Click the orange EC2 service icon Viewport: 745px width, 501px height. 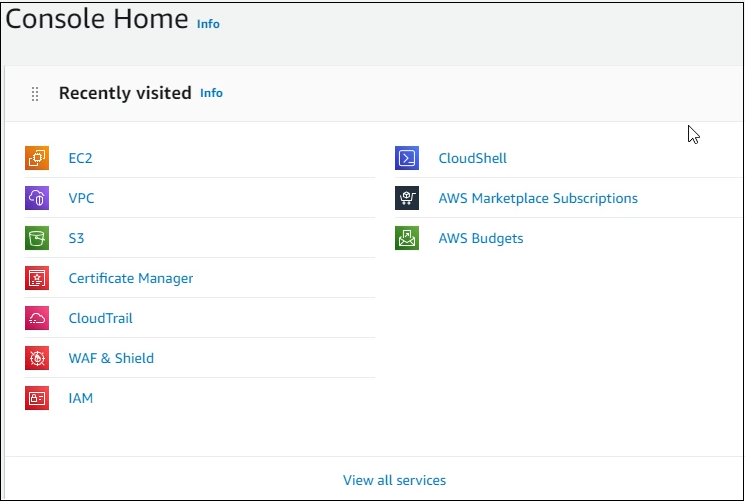tap(37, 158)
